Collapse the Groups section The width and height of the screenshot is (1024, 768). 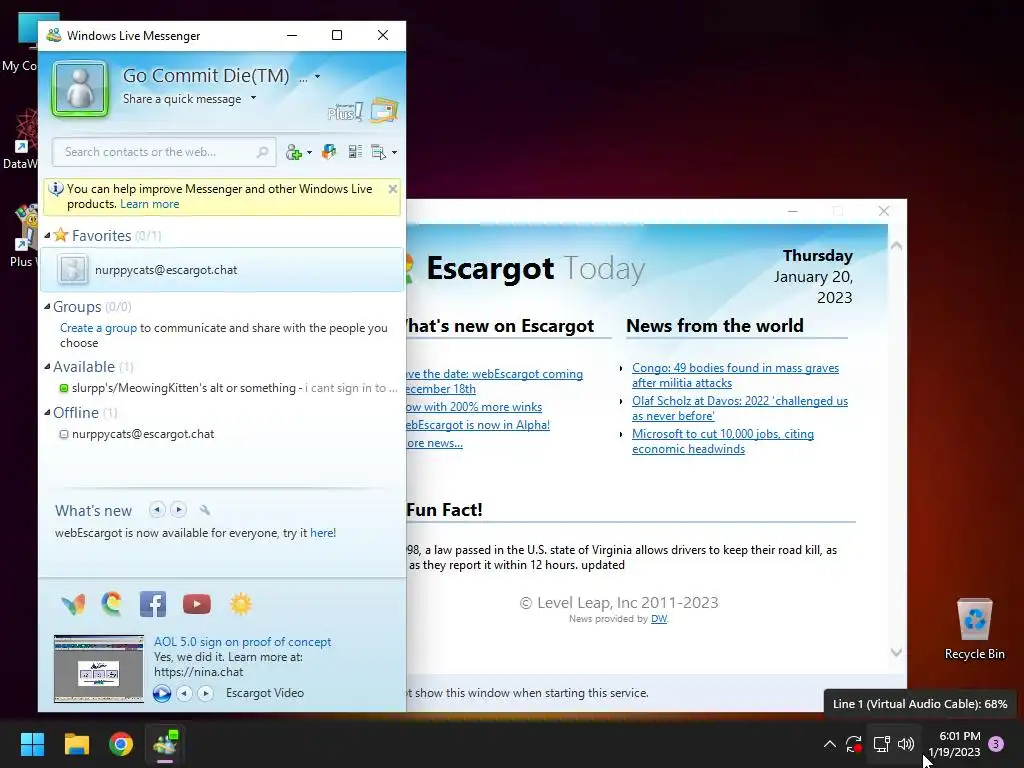click(47, 306)
